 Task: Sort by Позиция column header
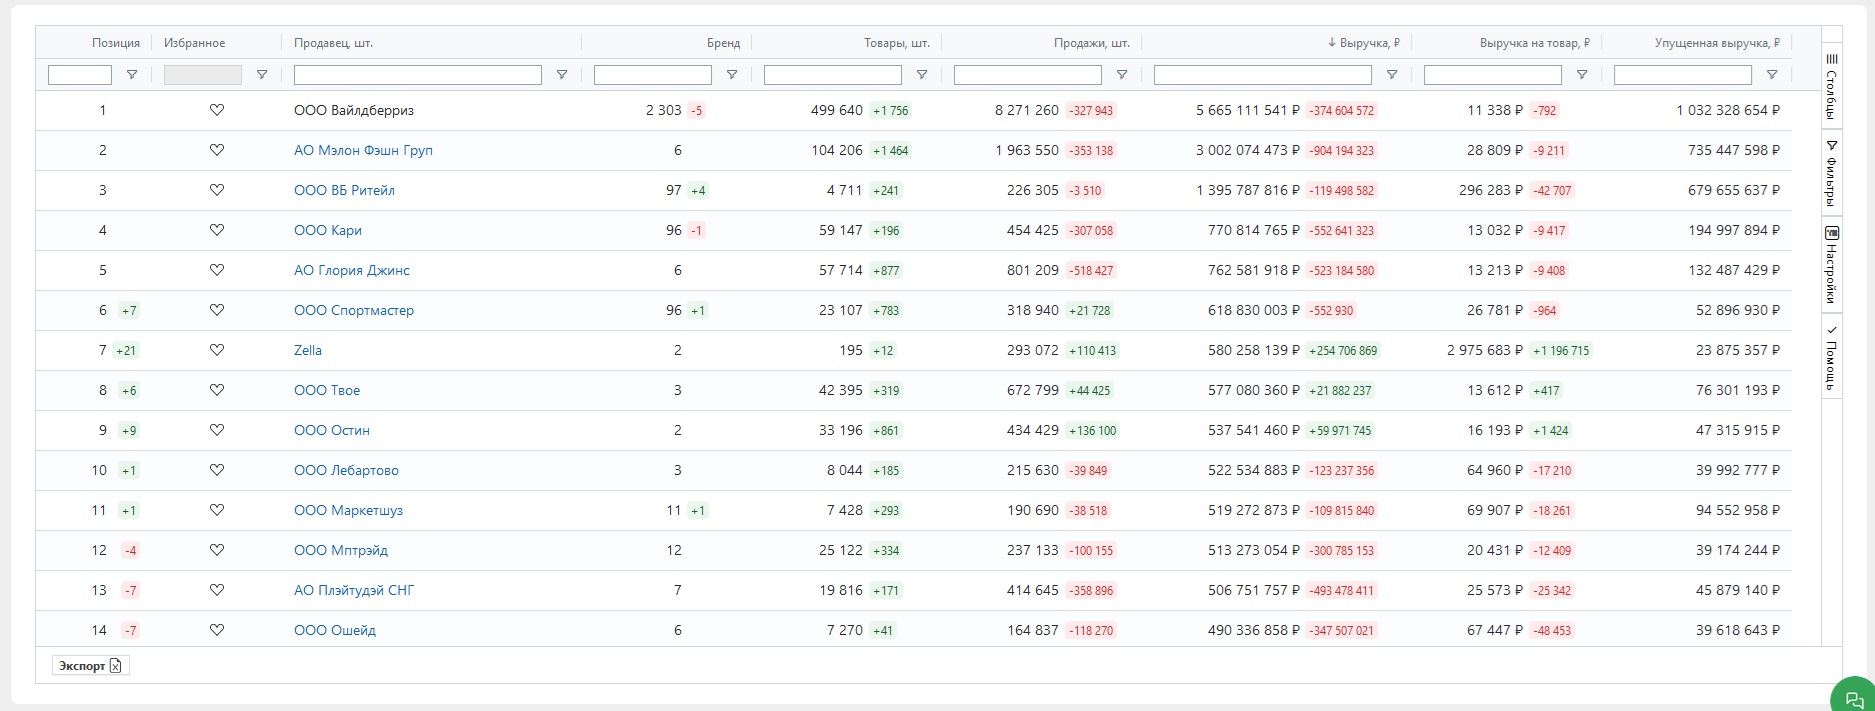click(x=116, y=43)
